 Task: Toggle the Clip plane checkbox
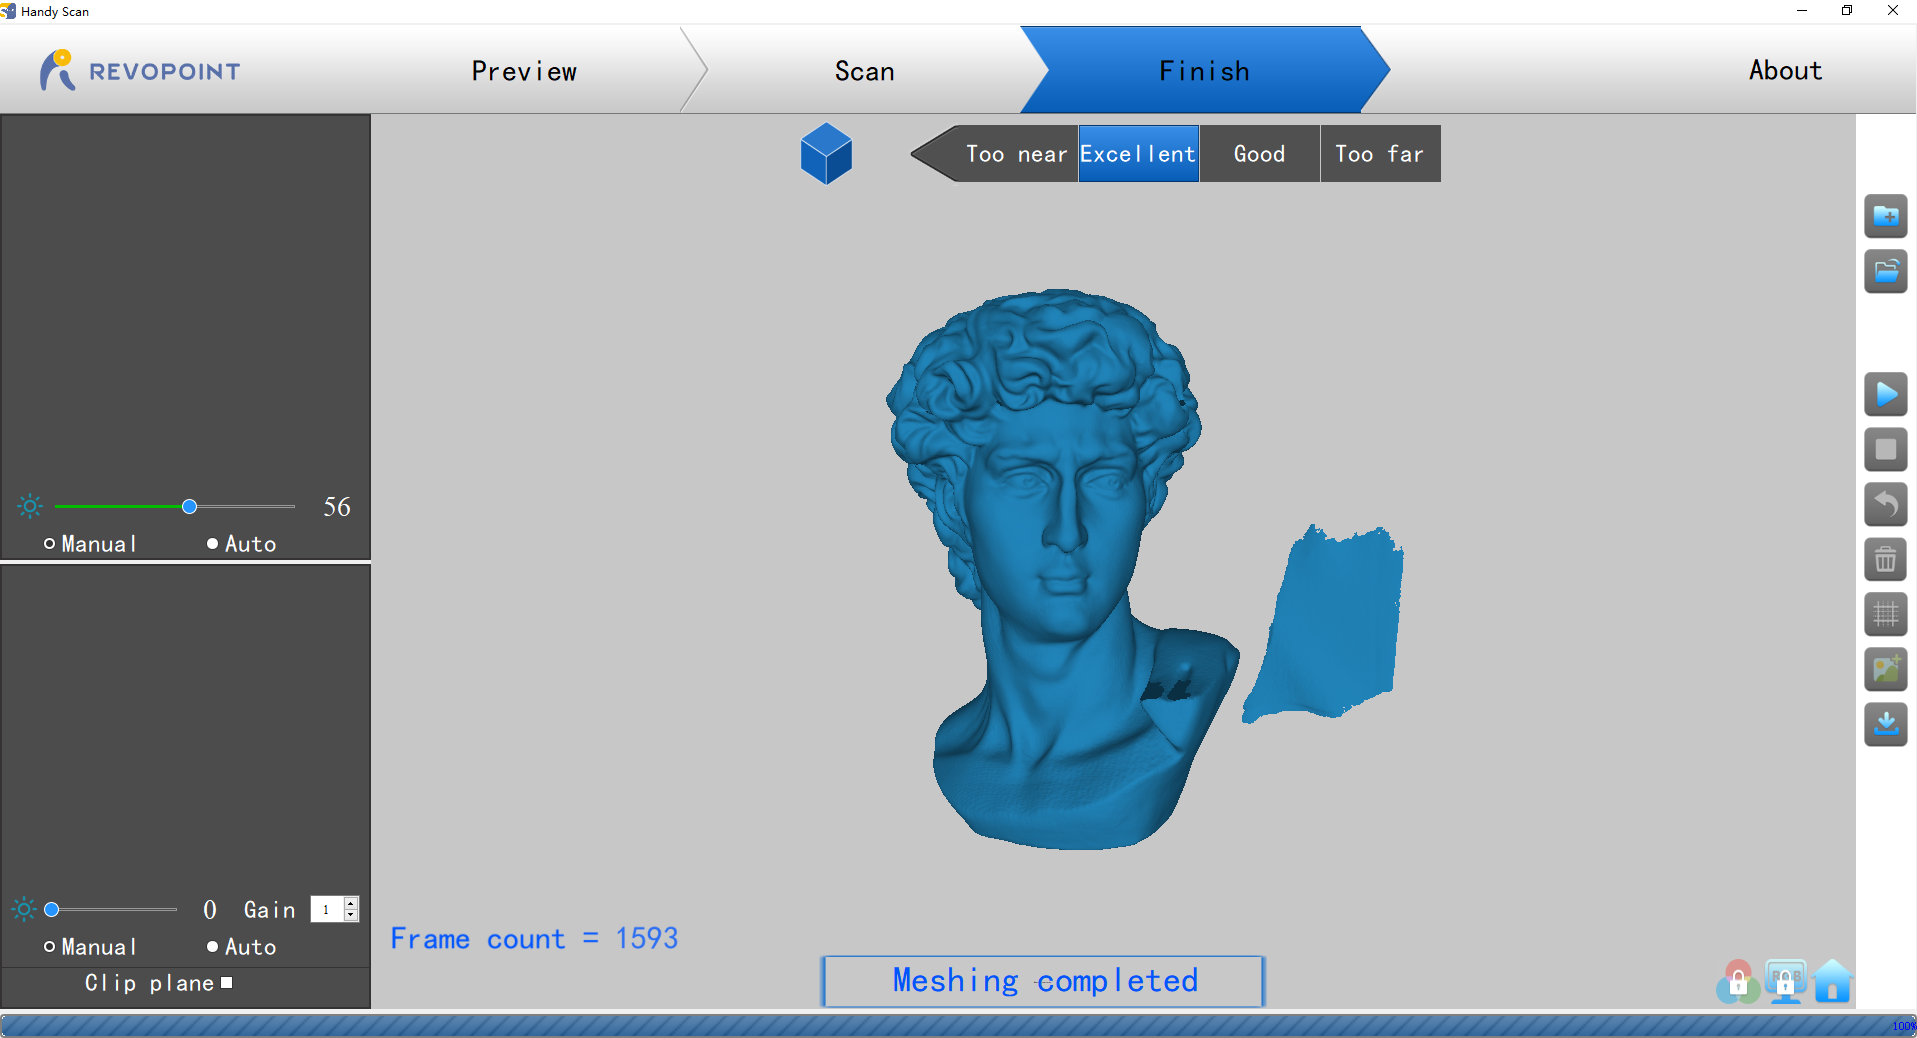(x=227, y=983)
